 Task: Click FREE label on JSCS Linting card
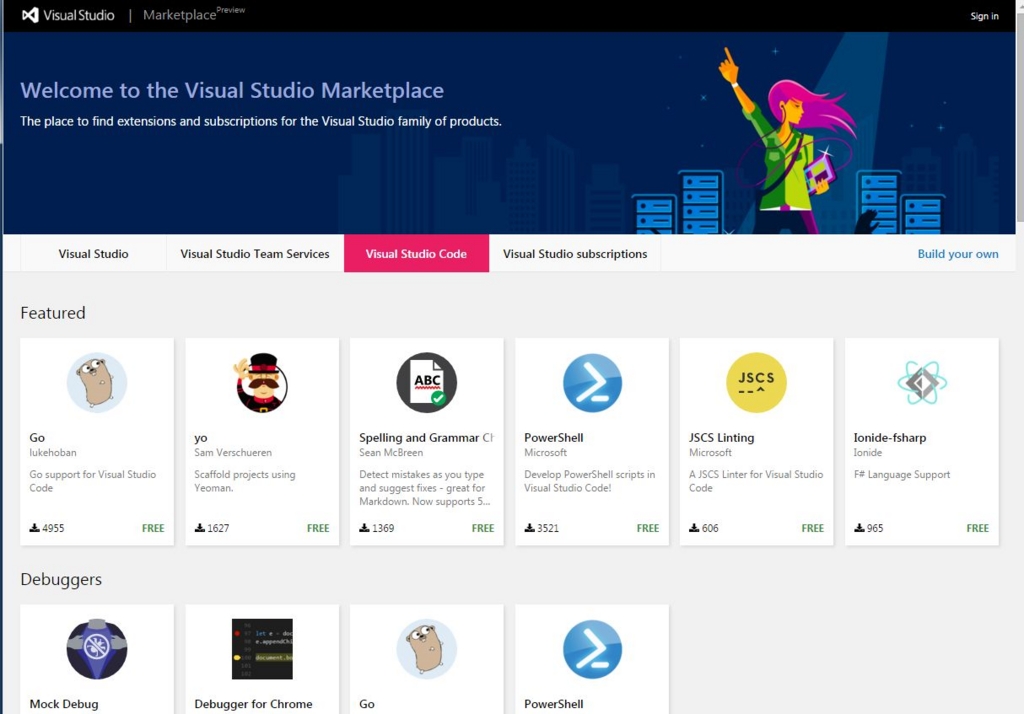coord(812,528)
